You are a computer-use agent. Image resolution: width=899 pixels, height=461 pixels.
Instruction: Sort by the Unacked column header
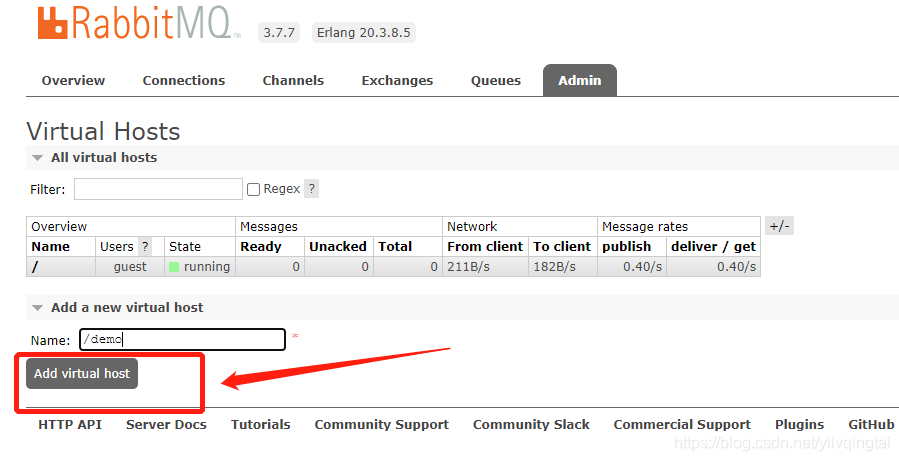pos(338,247)
